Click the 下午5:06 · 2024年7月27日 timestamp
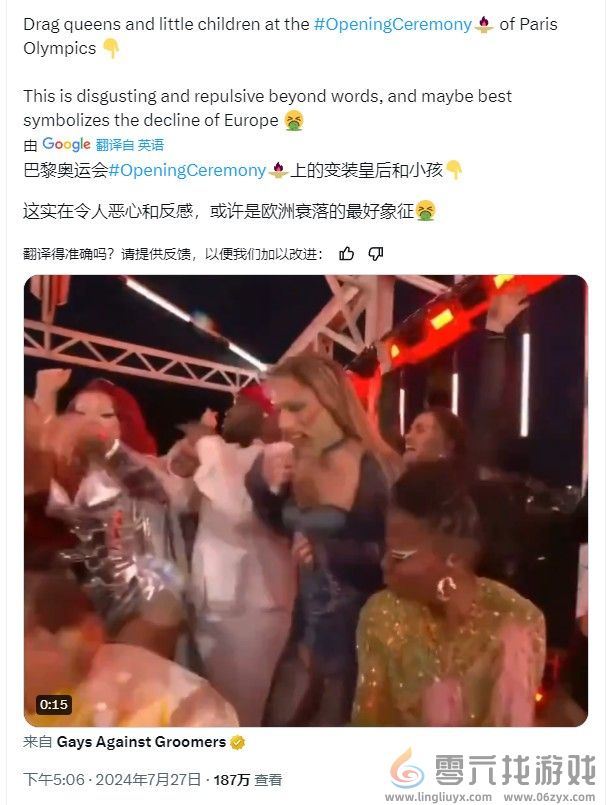 (112, 780)
